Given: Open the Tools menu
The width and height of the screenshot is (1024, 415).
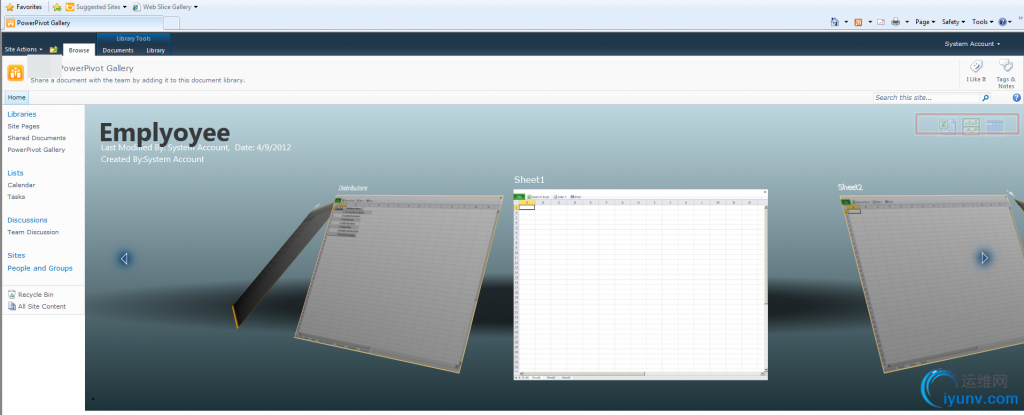Looking at the screenshot, I should [982, 22].
